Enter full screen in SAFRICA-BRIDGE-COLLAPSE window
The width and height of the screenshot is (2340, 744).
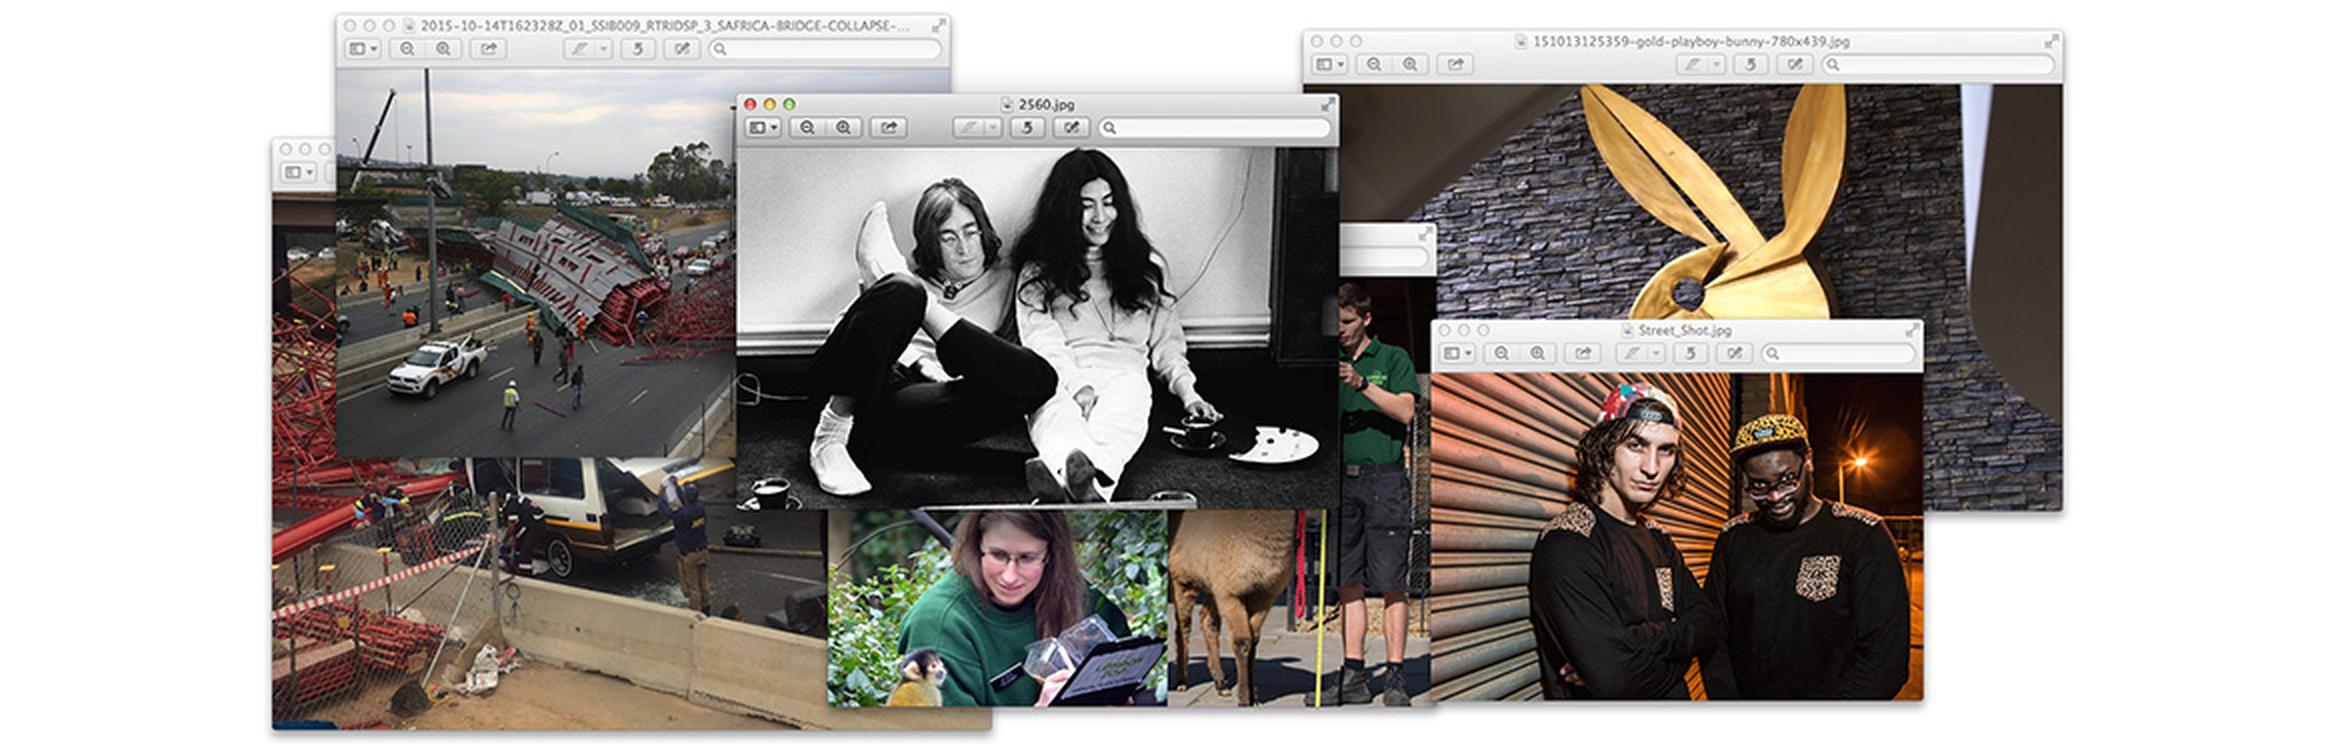939,25
